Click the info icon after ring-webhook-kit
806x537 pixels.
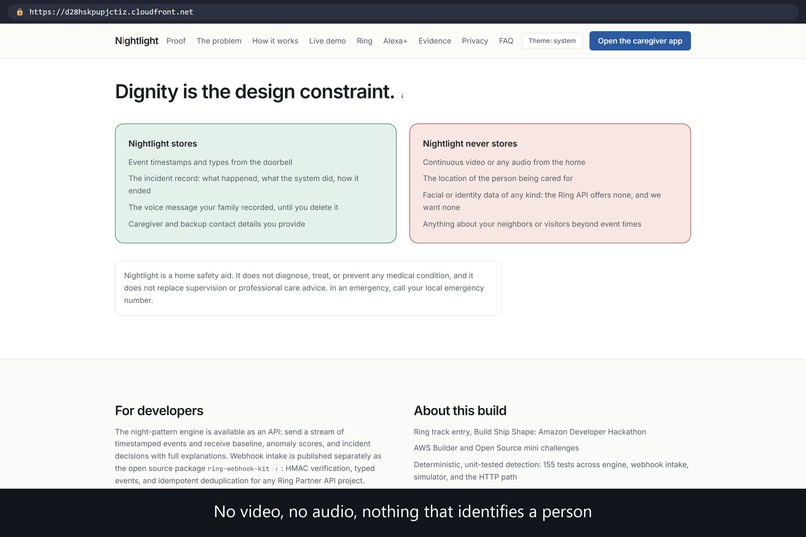point(276,469)
